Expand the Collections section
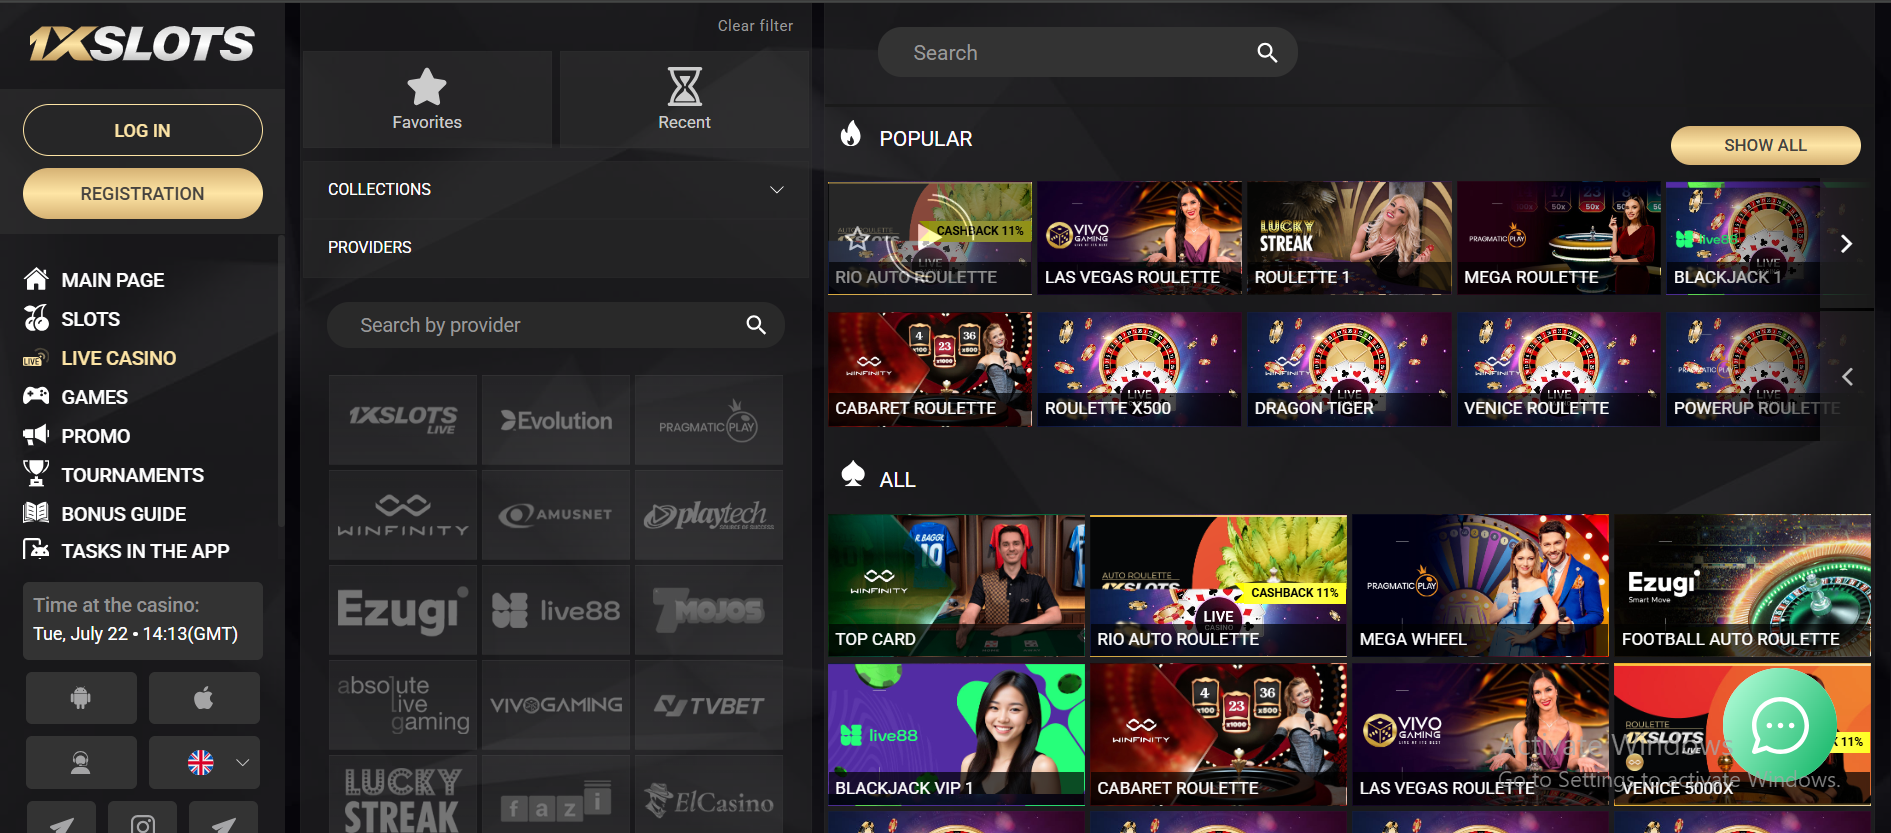Image resolution: width=1891 pixels, height=833 pixels. 556,189
